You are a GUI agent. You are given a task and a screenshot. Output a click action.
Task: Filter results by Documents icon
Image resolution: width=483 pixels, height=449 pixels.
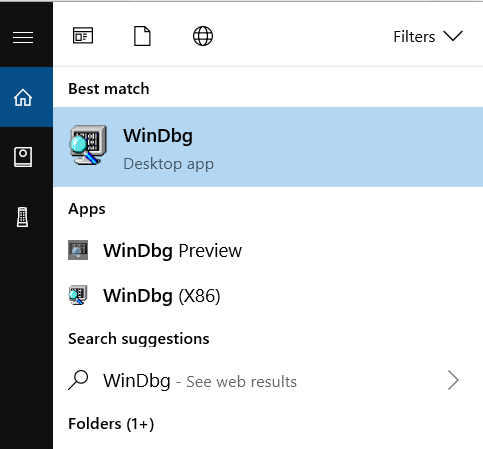(x=142, y=36)
